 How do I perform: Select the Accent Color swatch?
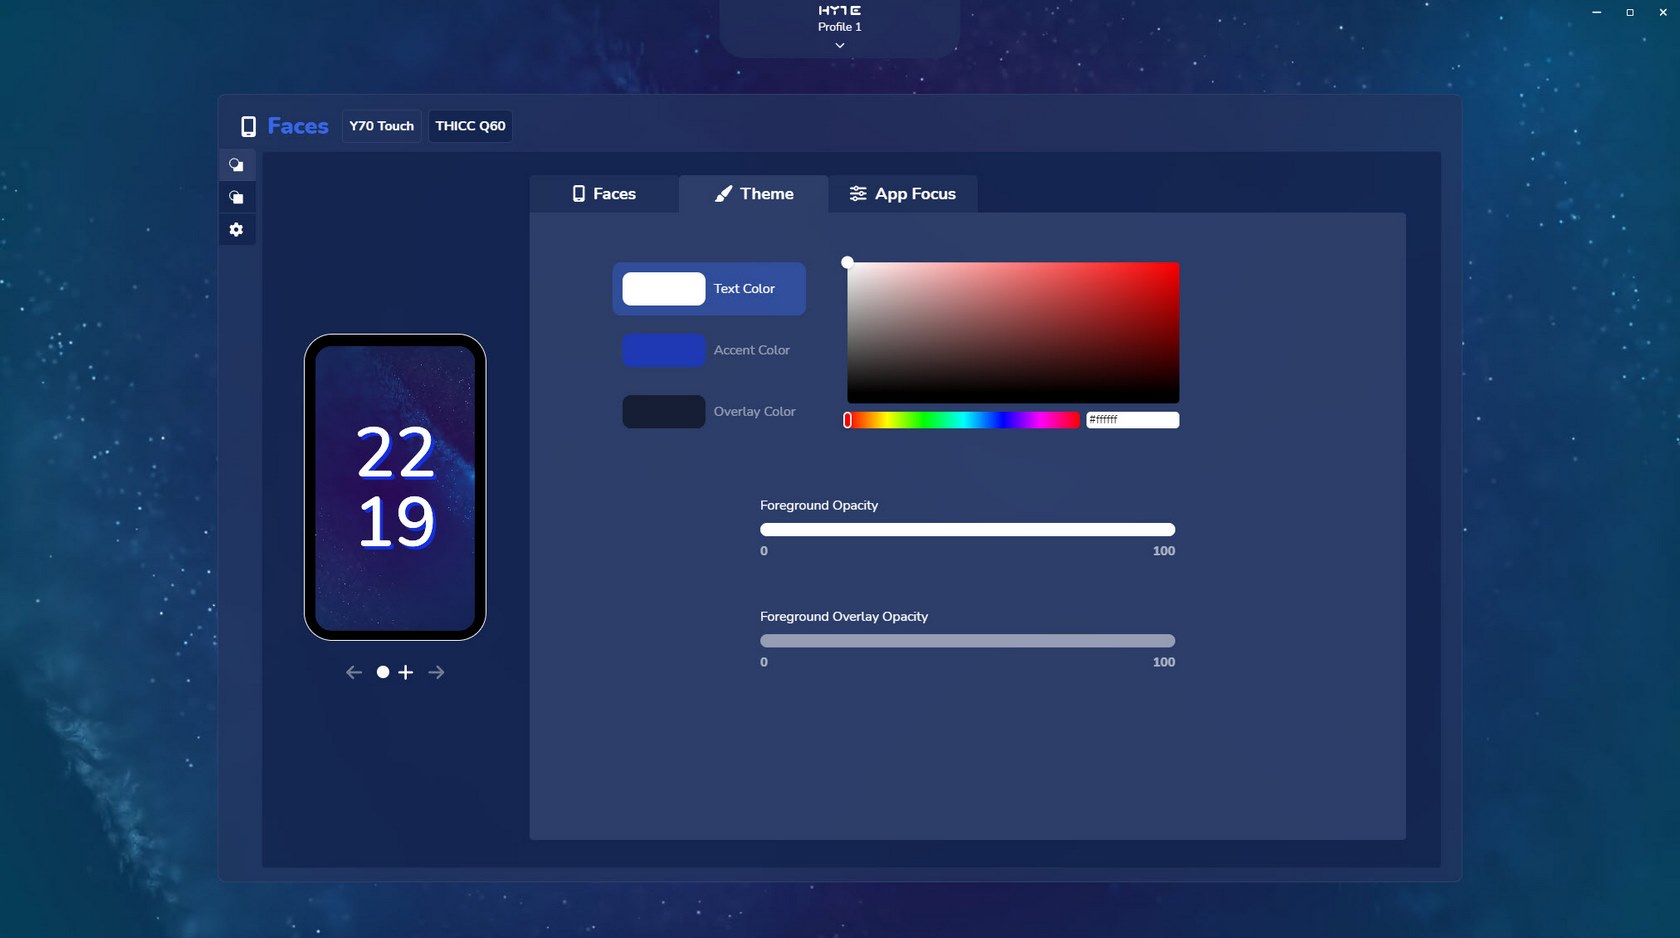(664, 350)
